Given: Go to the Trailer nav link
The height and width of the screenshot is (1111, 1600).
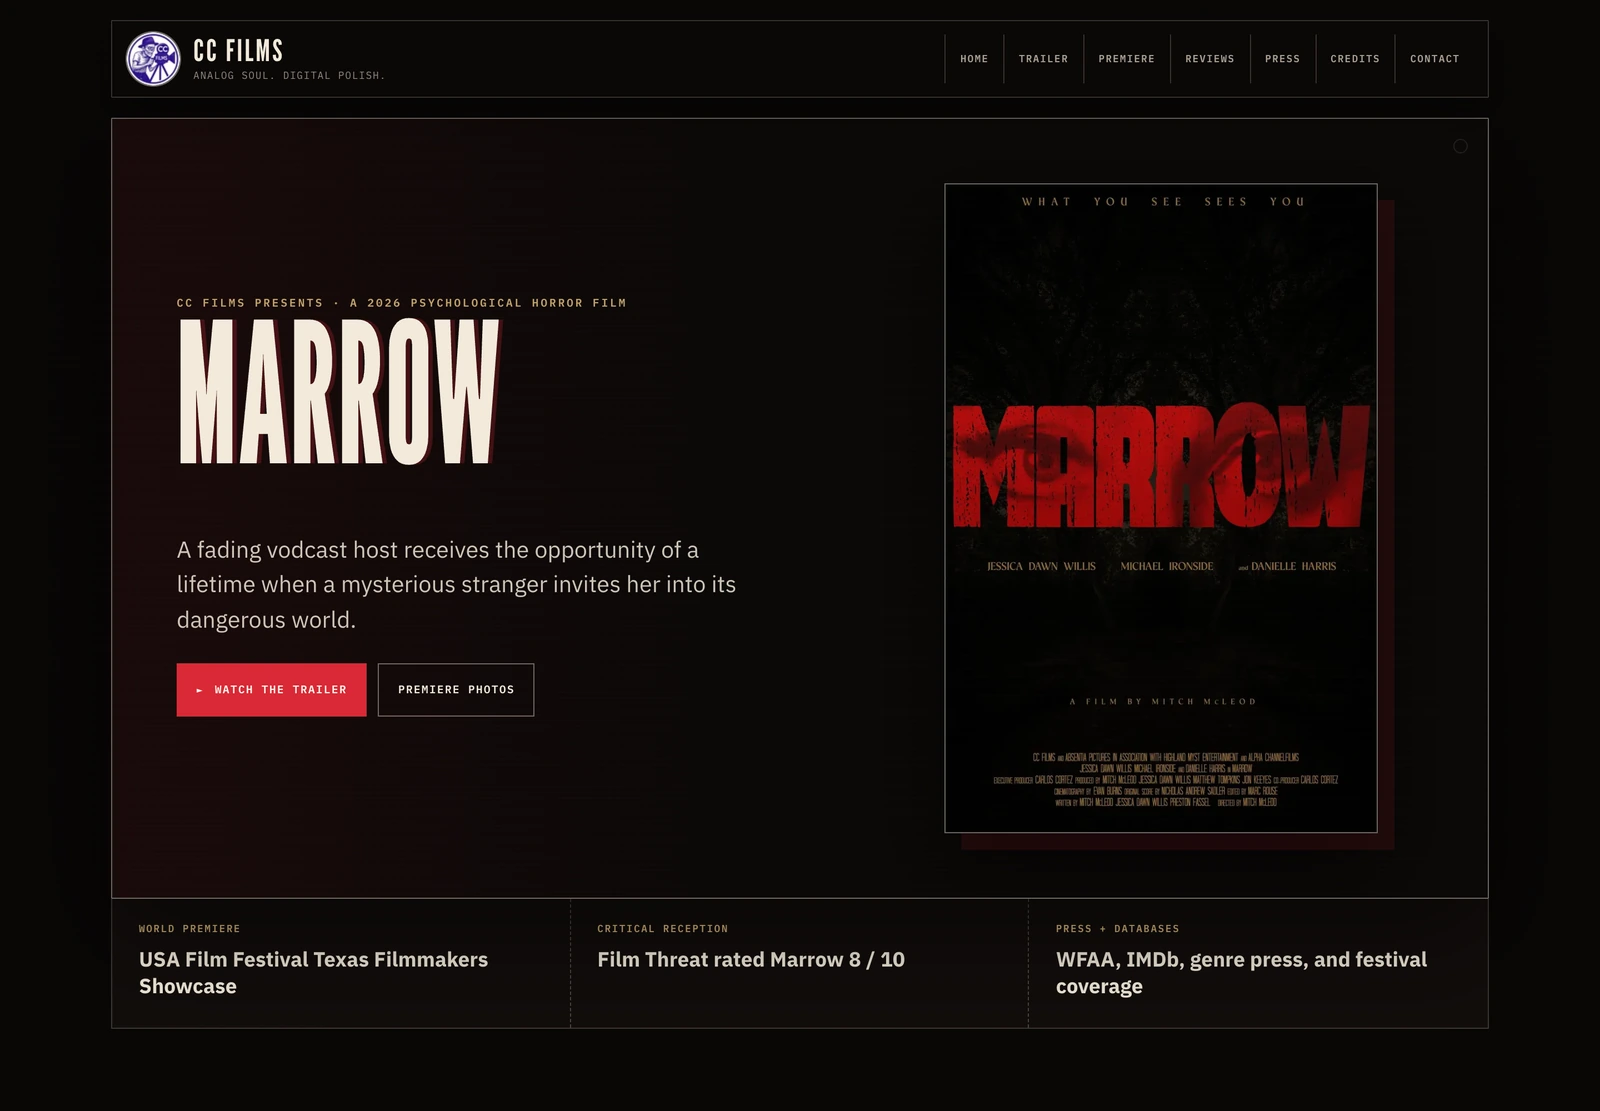Looking at the screenshot, I should tap(1043, 59).
